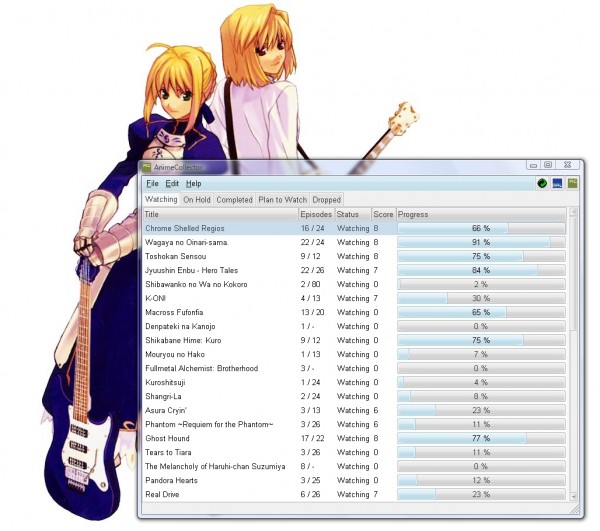Click the blue MAL icon
The width and height of the screenshot is (600, 531).
[x=557, y=183]
